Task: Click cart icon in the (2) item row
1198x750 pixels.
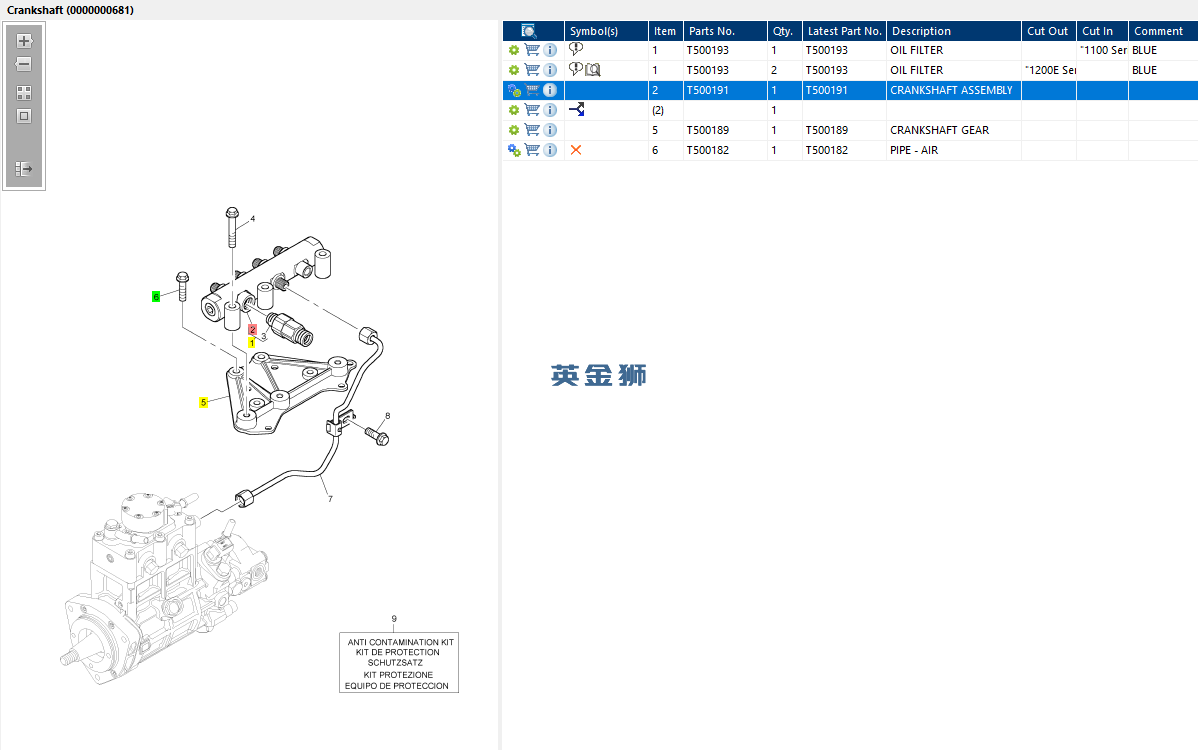Action: click(532, 110)
